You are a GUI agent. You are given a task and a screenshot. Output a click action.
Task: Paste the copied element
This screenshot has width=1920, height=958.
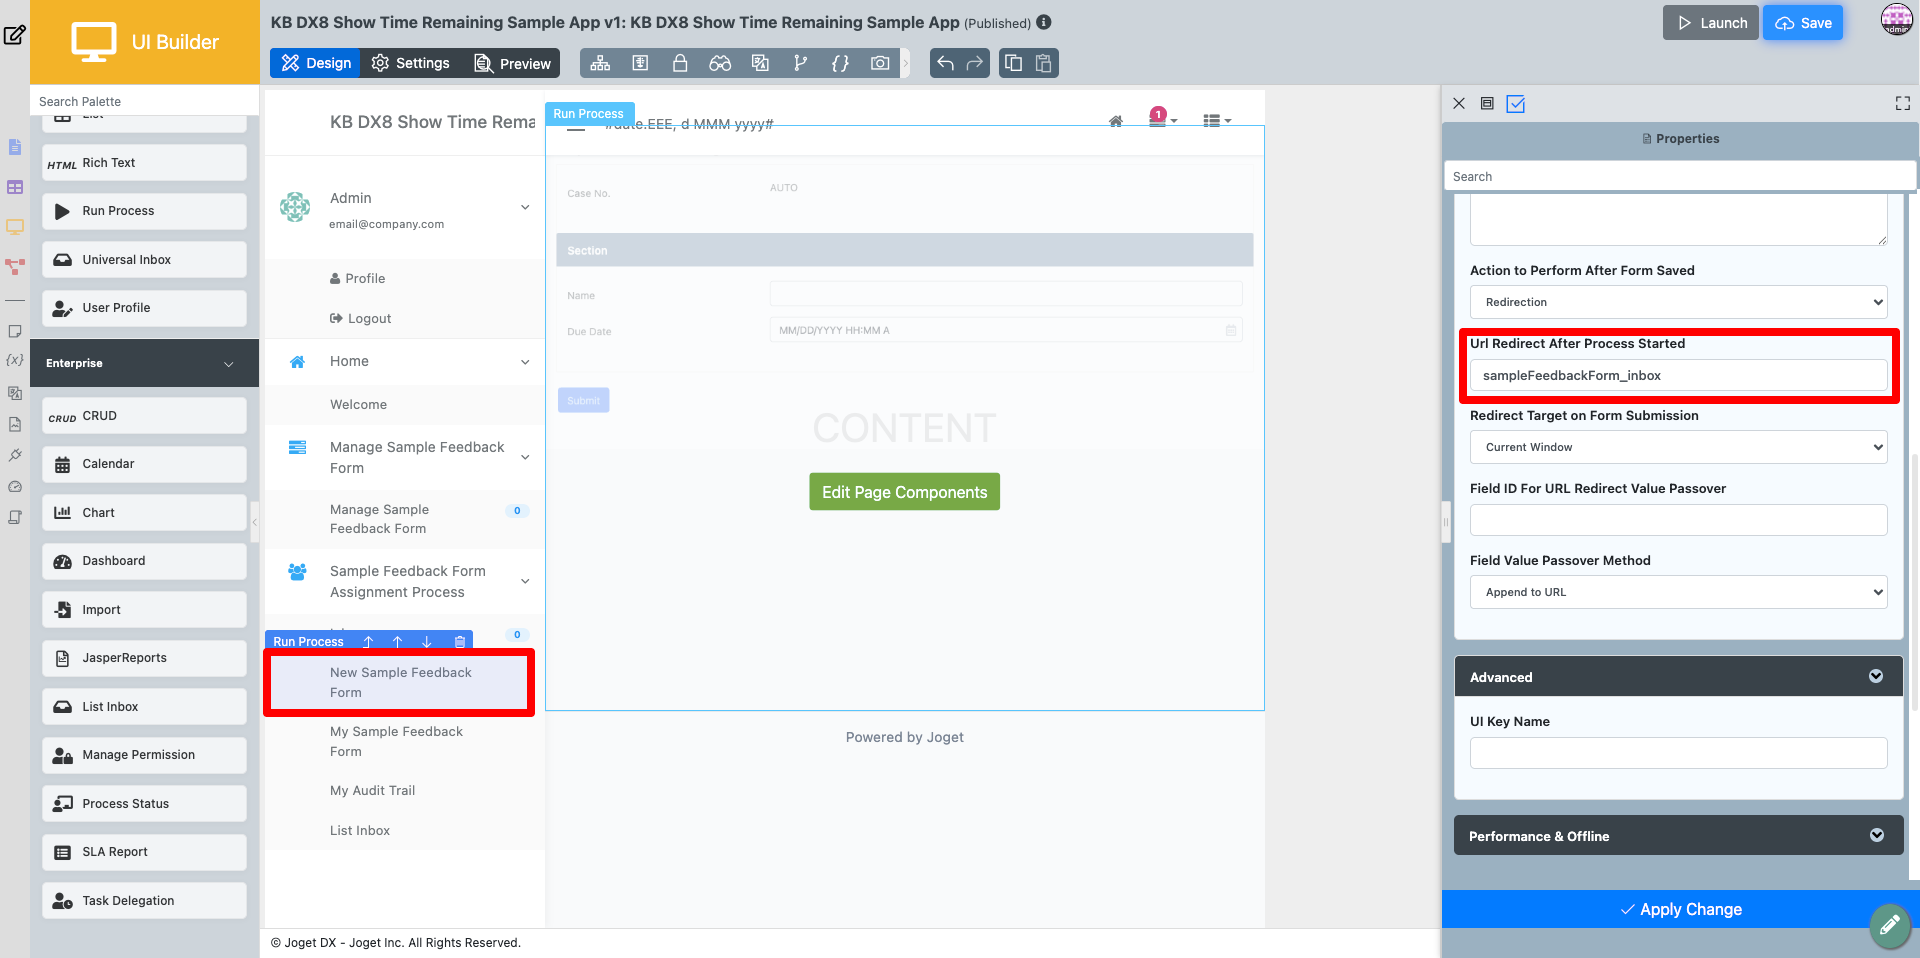coord(1044,63)
